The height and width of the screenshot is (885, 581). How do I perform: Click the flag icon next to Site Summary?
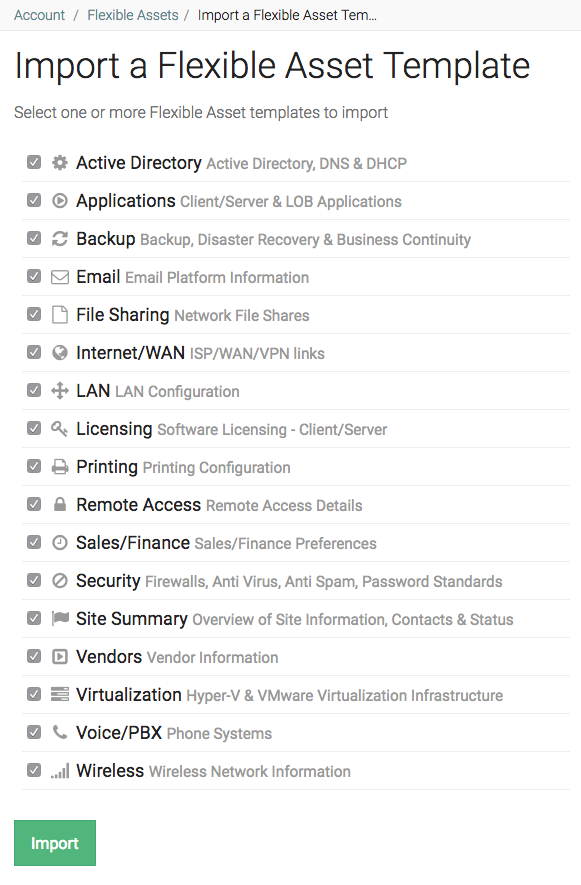pos(60,619)
